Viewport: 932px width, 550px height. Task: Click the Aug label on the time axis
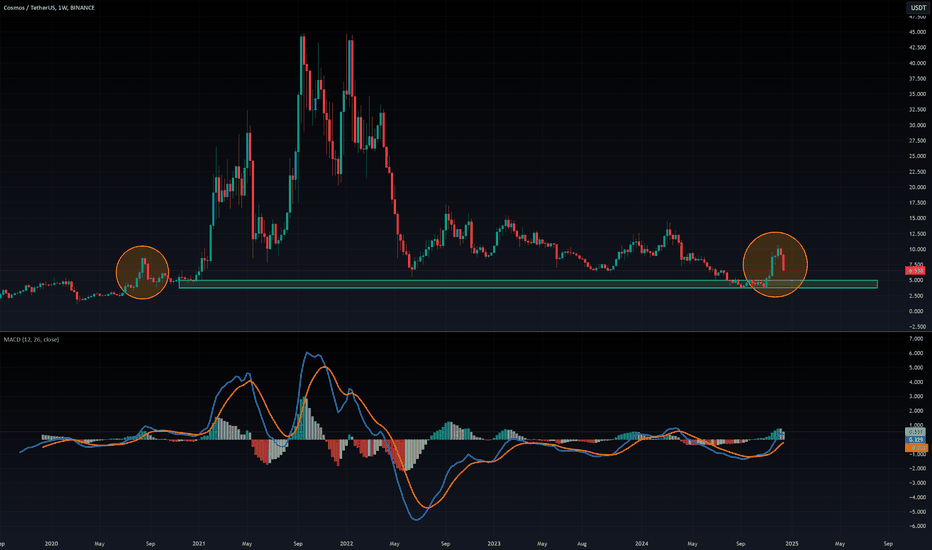(x=582, y=543)
